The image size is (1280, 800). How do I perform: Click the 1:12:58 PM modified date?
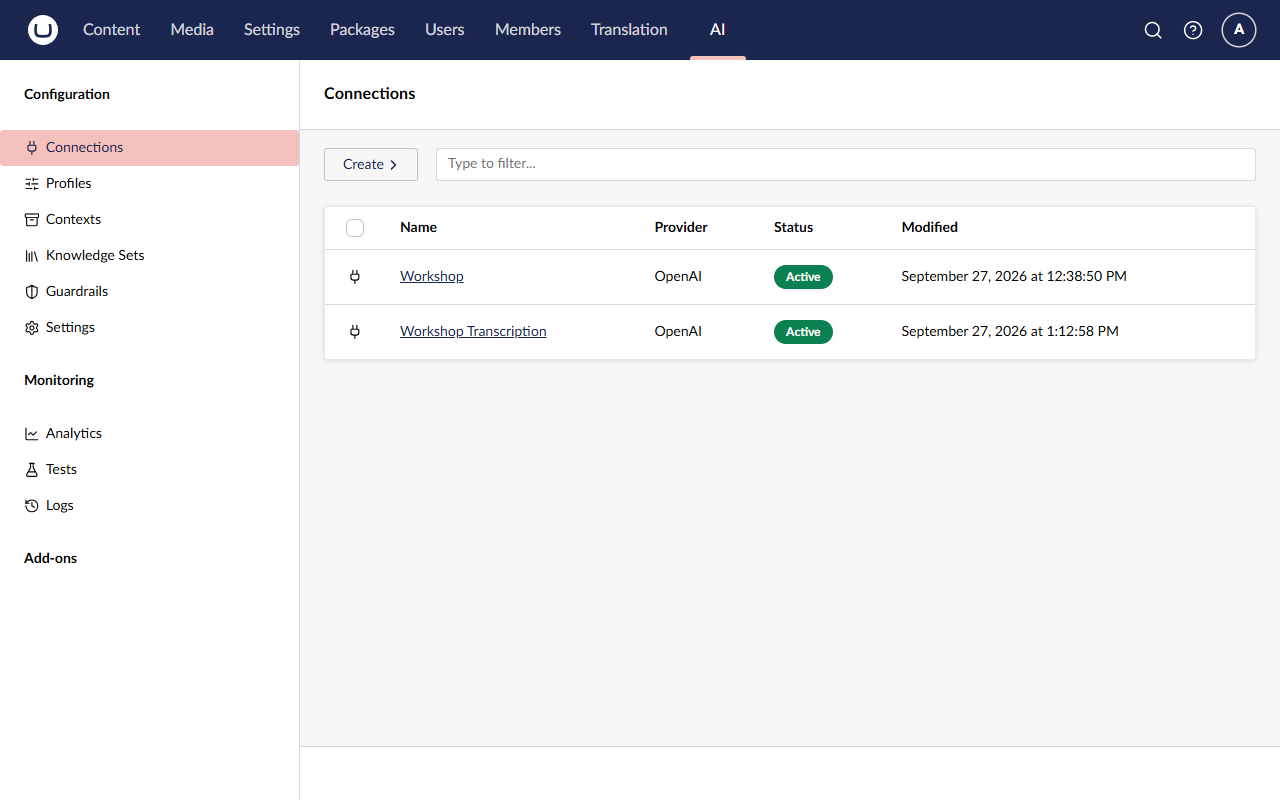click(x=1010, y=331)
